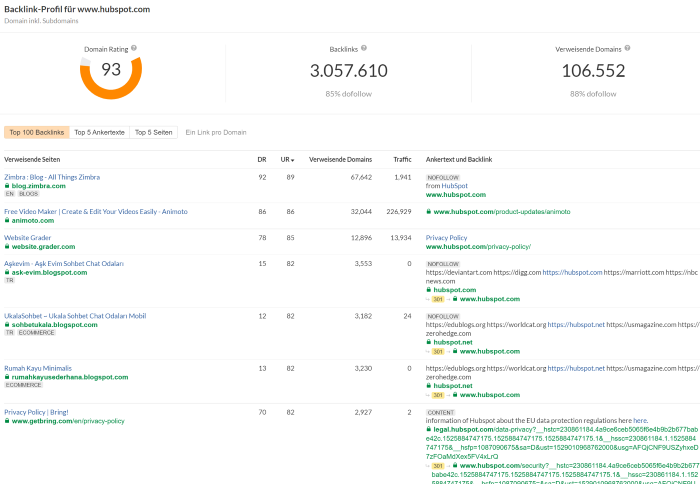
Task: Click https://hubspot.com anchor in Aşkevim row
Action: click(x=572, y=272)
